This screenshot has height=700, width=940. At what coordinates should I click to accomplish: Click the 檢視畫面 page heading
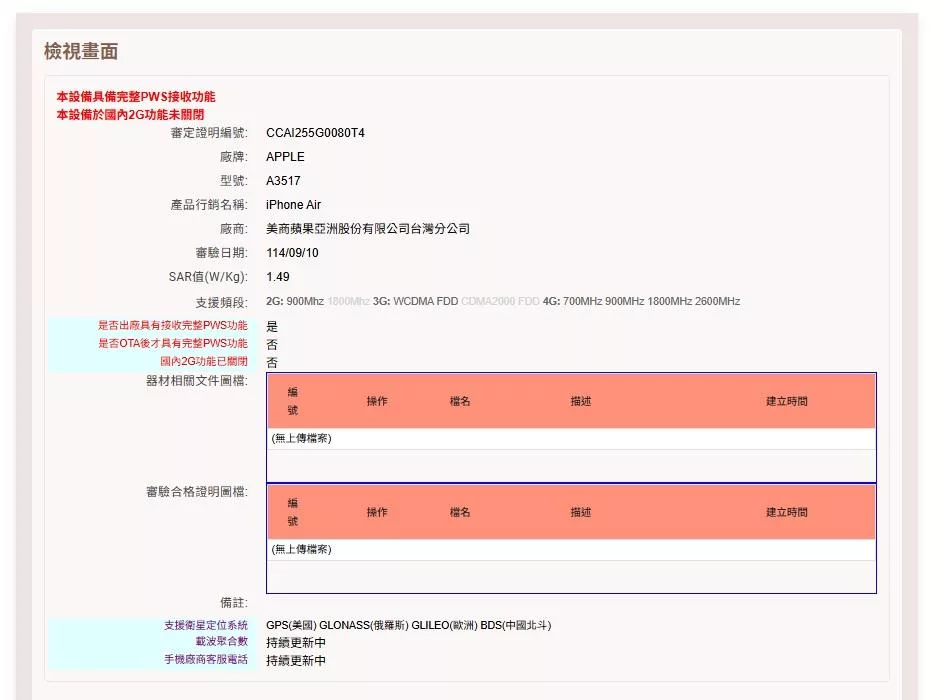(x=81, y=51)
